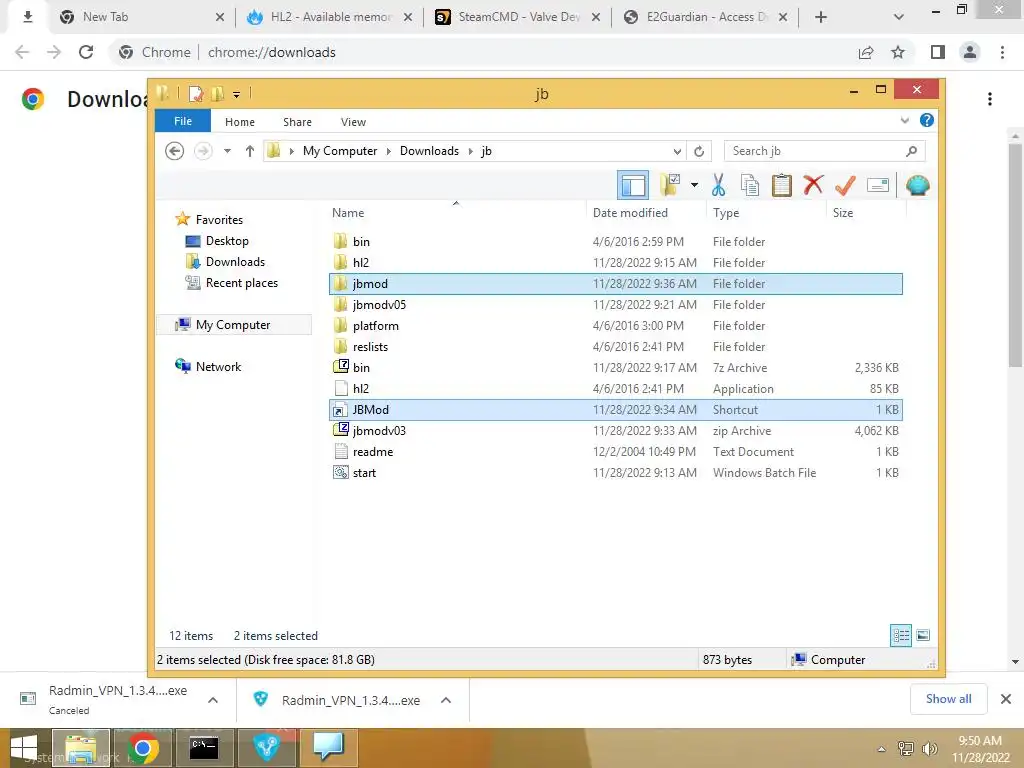This screenshot has width=1024, height=768.
Task: Bookmark this page with star icon
Action: pyautogui.click(x=898, y=52)
